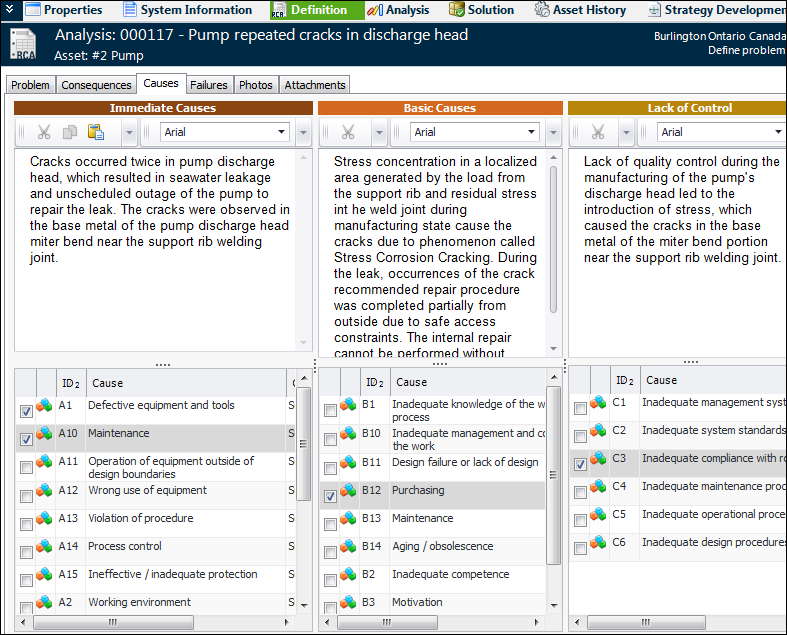Switch to the Failures tab
Image resolution: width=787 pixels, height=635 pixels.
209,85
